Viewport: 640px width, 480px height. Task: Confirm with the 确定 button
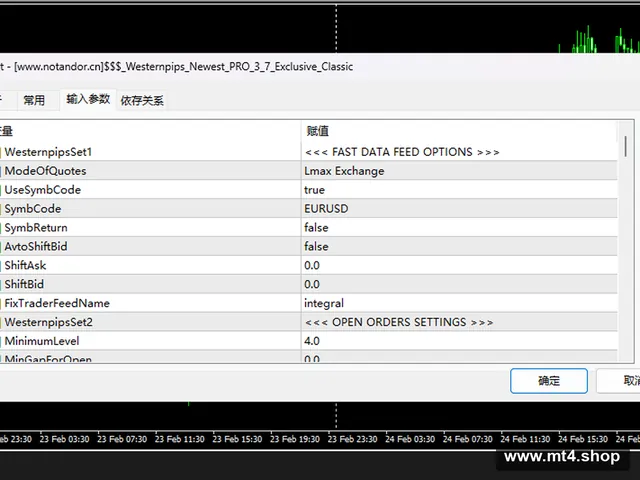pyautogui.click(x=549, y=381)
